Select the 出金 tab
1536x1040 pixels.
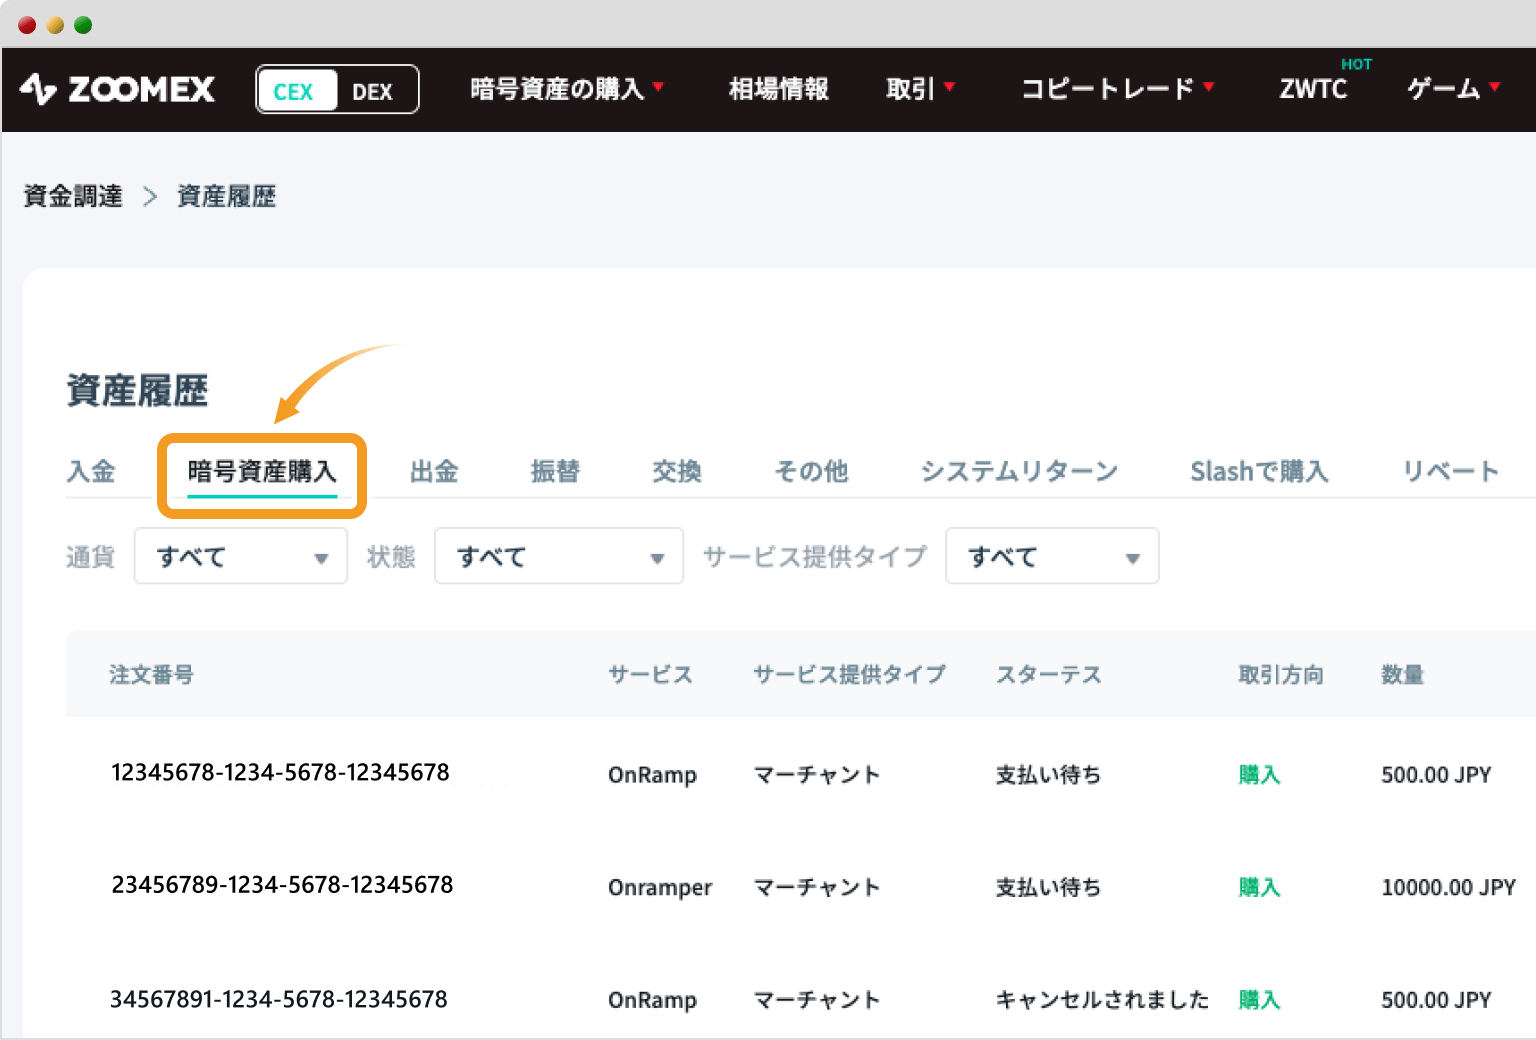pos(434,471)
